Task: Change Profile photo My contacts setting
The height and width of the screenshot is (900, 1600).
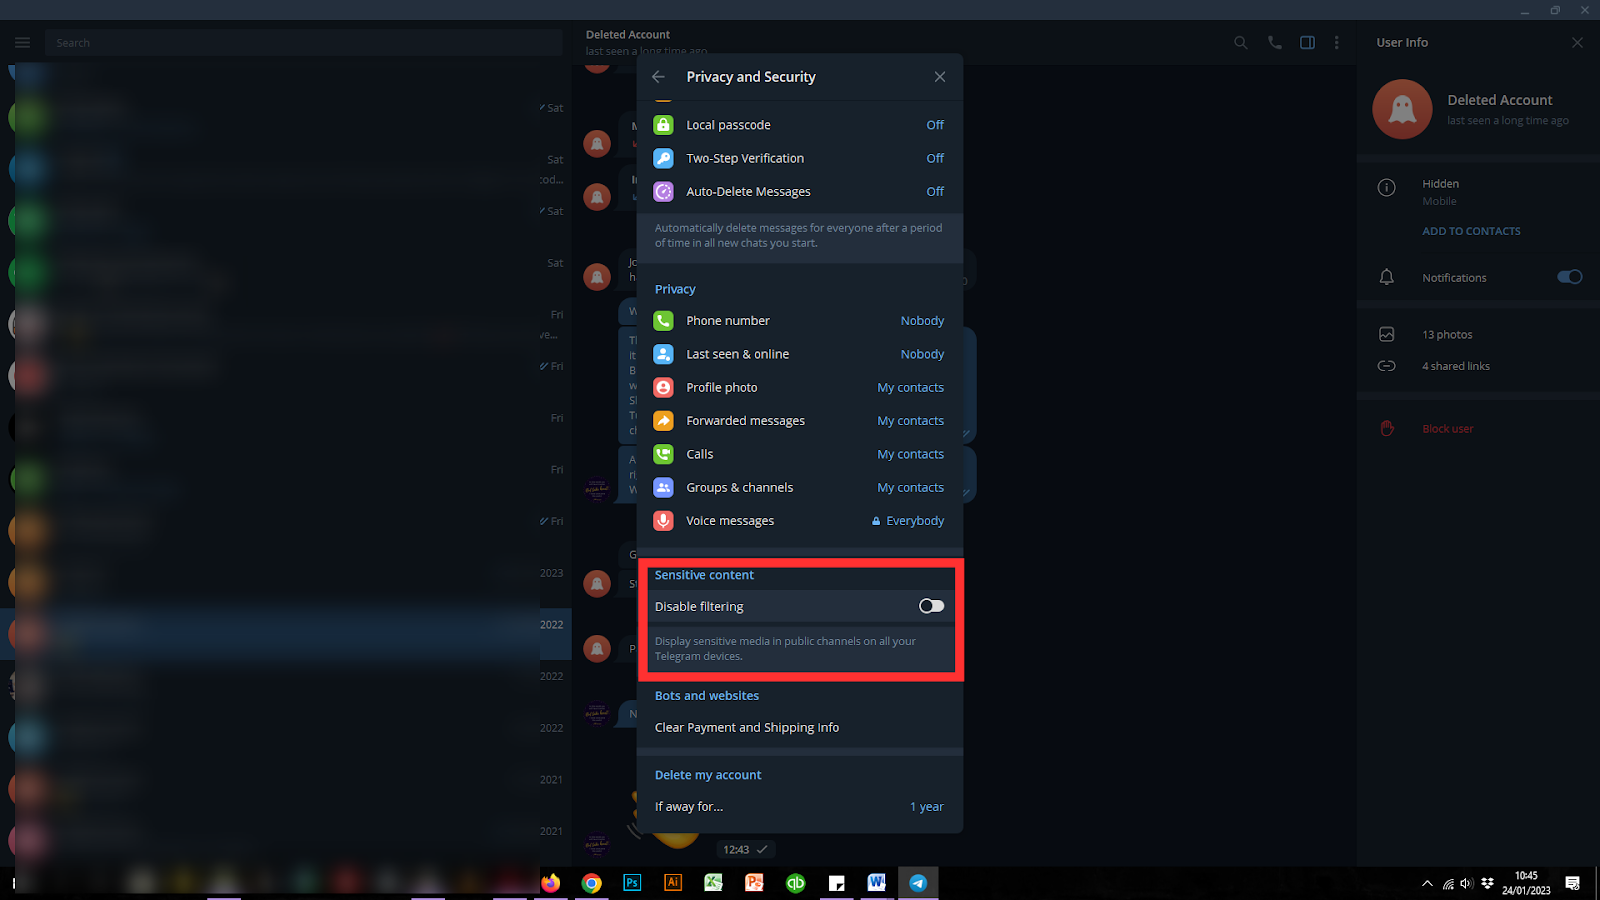Action: click(910, 387)
